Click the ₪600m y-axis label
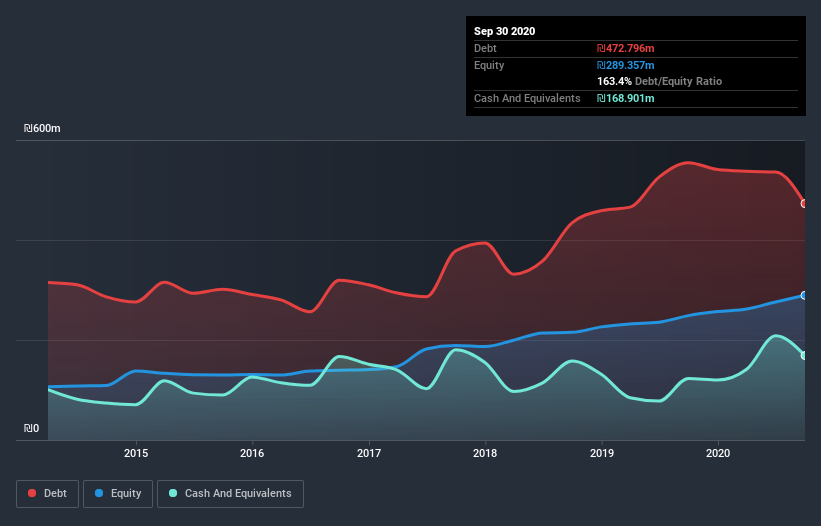 (42, 128)
